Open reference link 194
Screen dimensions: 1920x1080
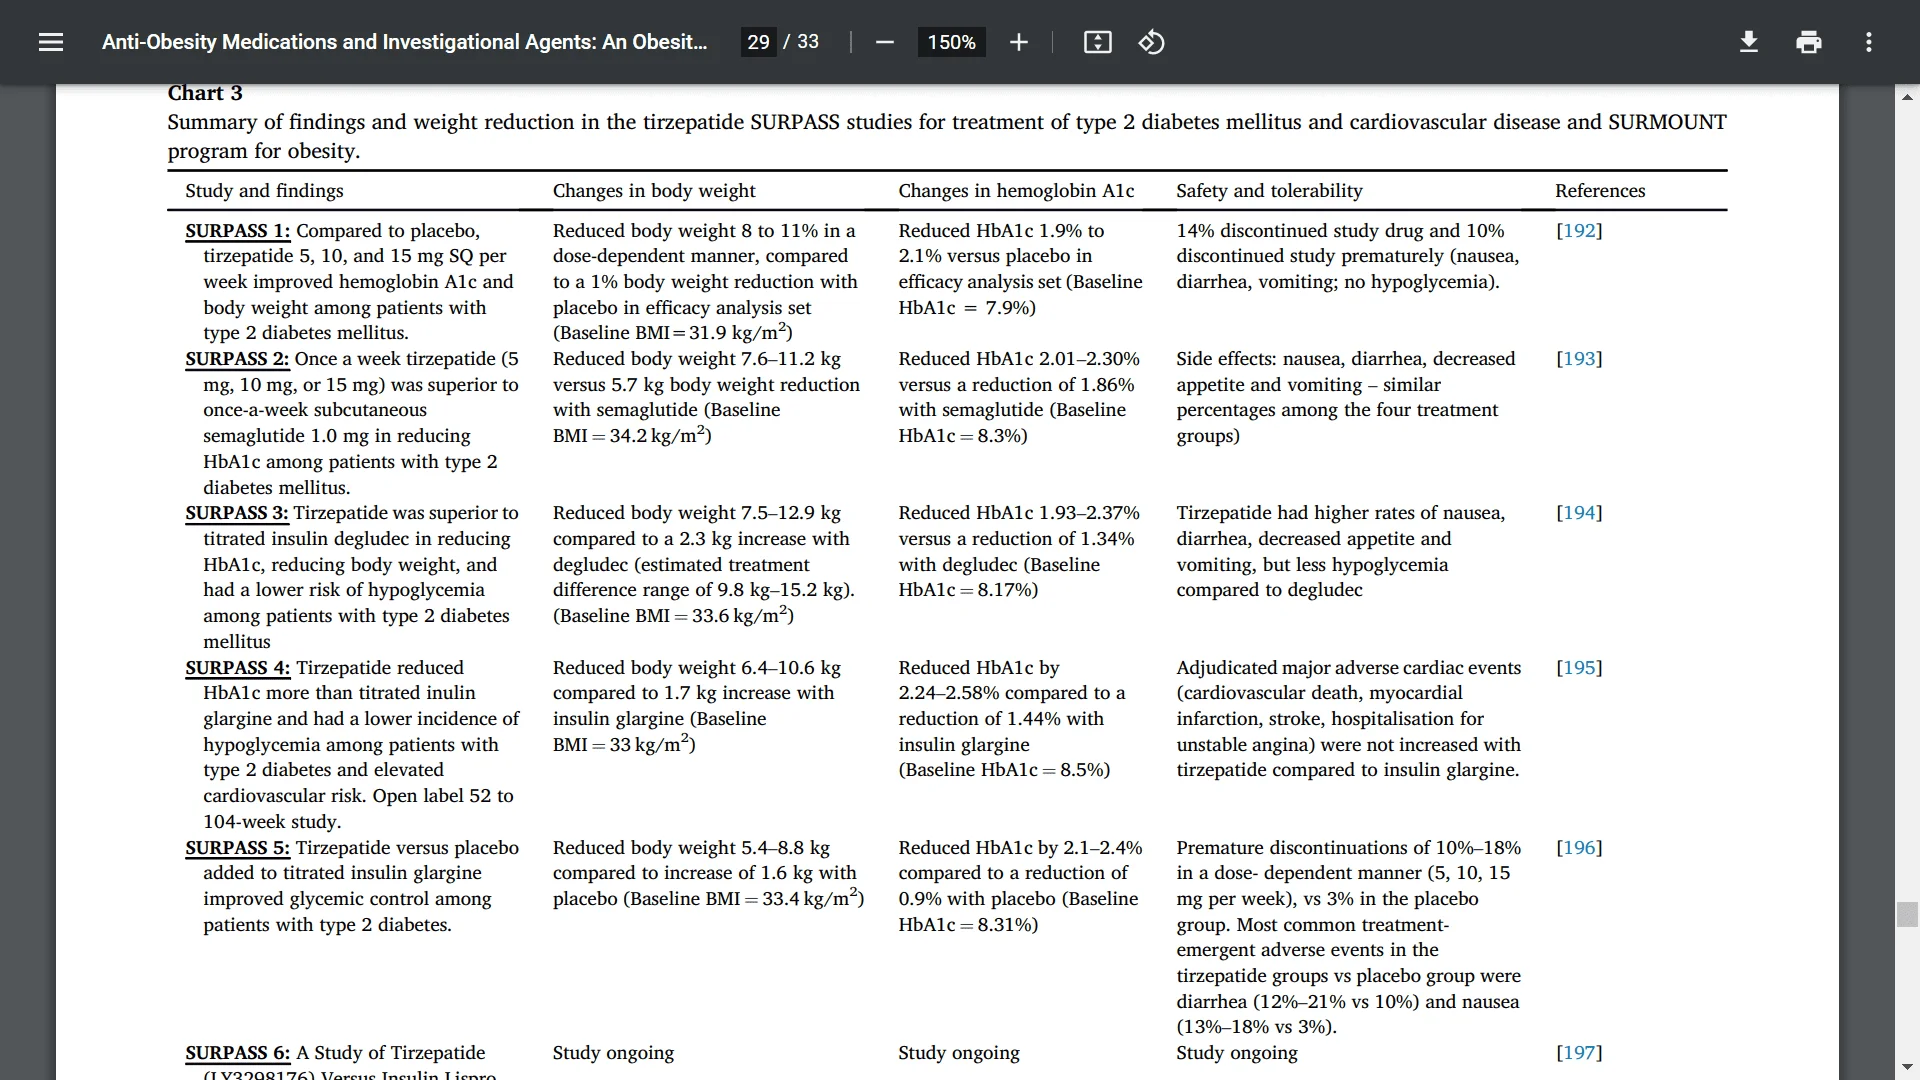tap(1579, 513)
